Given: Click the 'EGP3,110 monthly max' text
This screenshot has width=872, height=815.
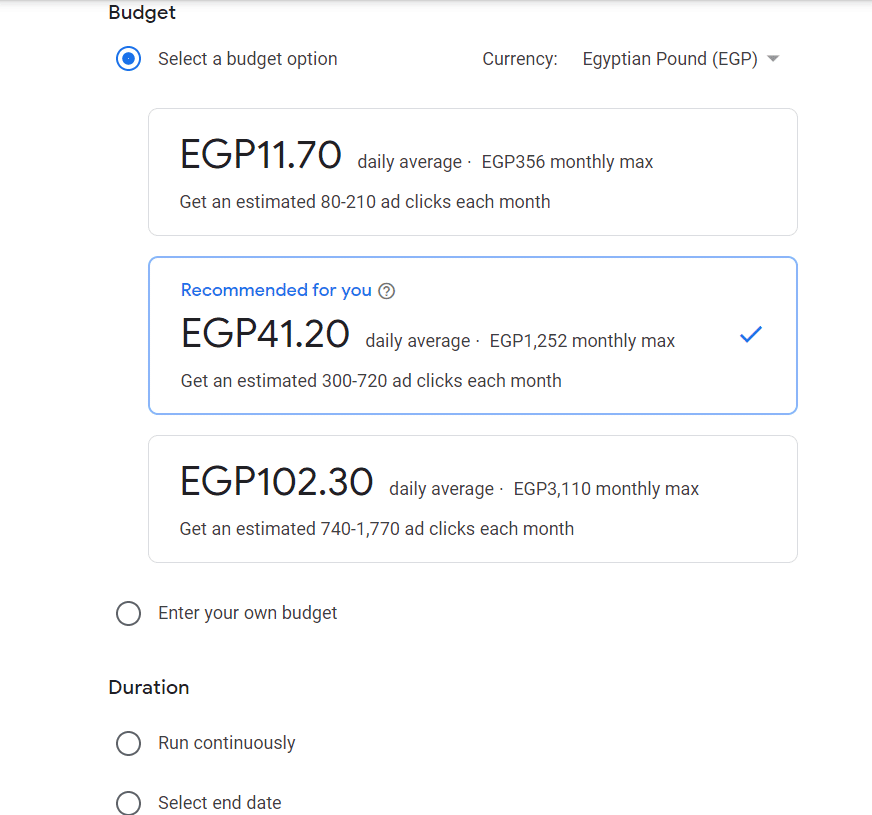Looking at the screenshot, I should (x=606, y=489).
